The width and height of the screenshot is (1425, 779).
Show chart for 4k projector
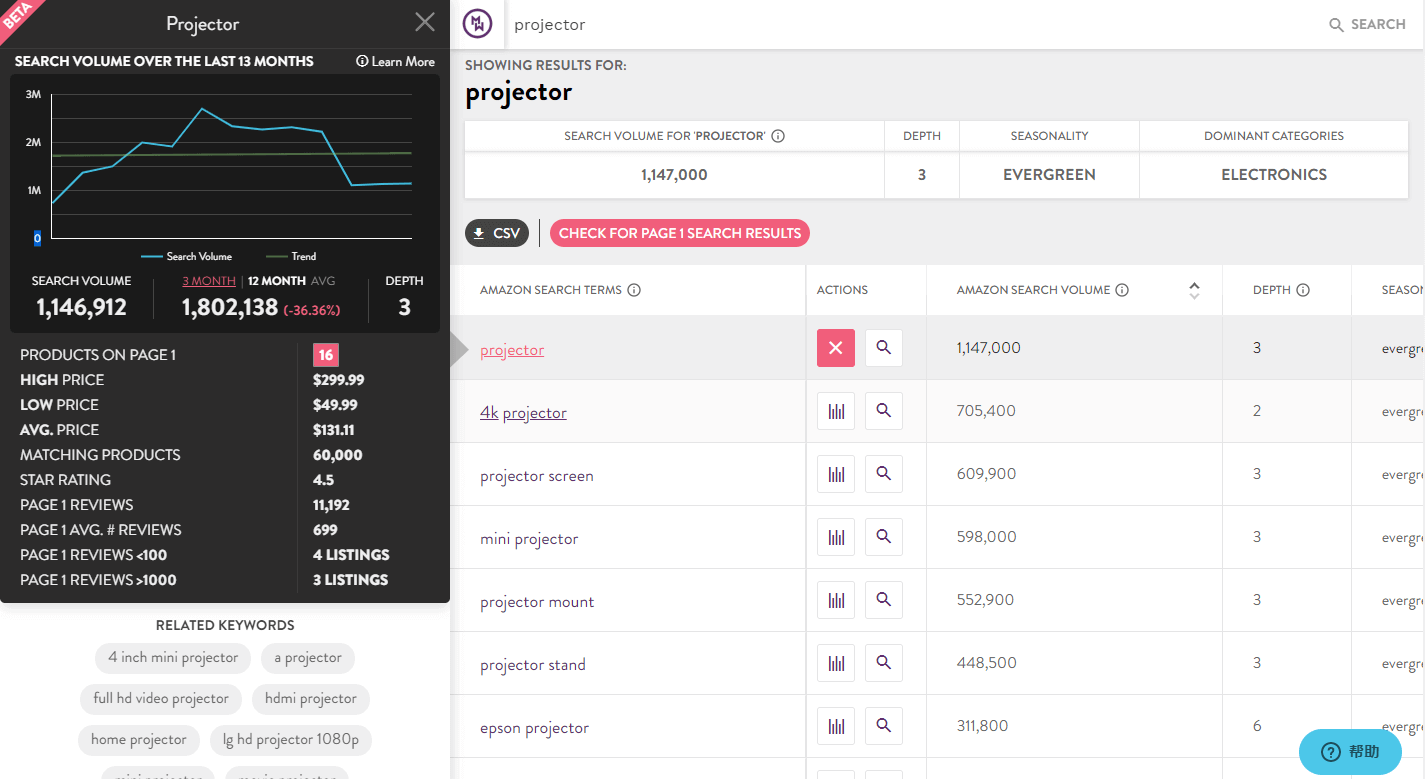(836, 411)
